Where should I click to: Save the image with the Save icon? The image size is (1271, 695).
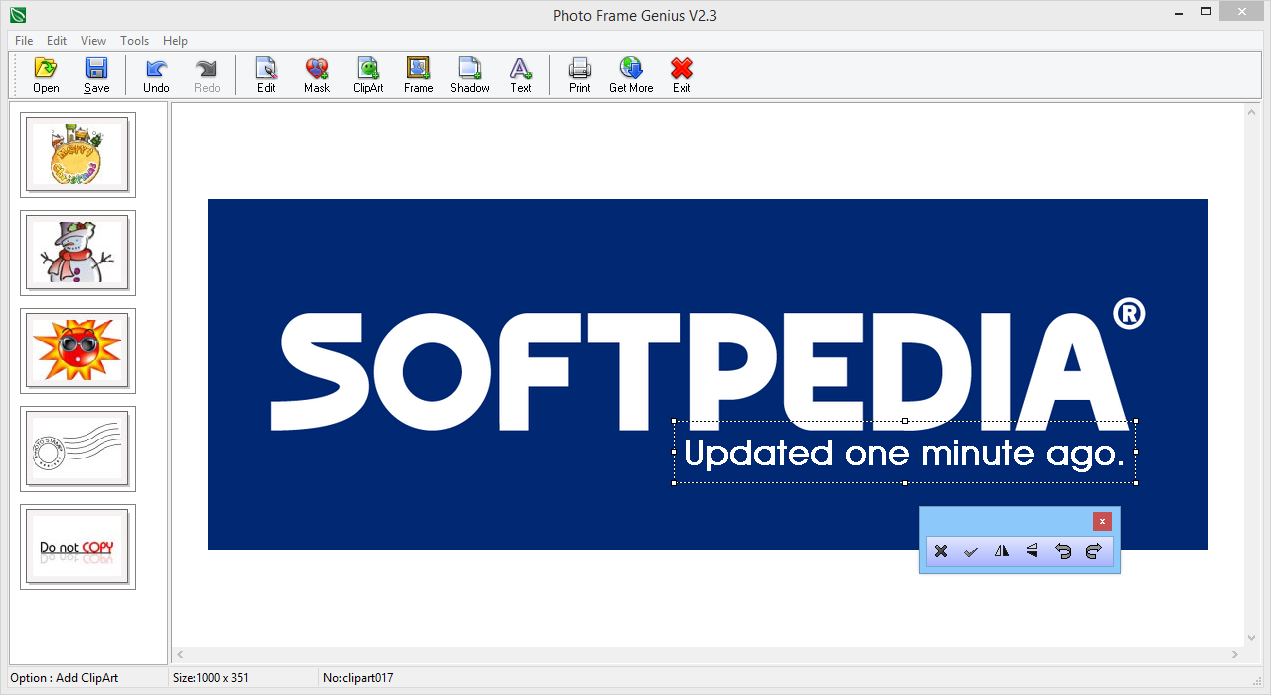click(96, 75)
